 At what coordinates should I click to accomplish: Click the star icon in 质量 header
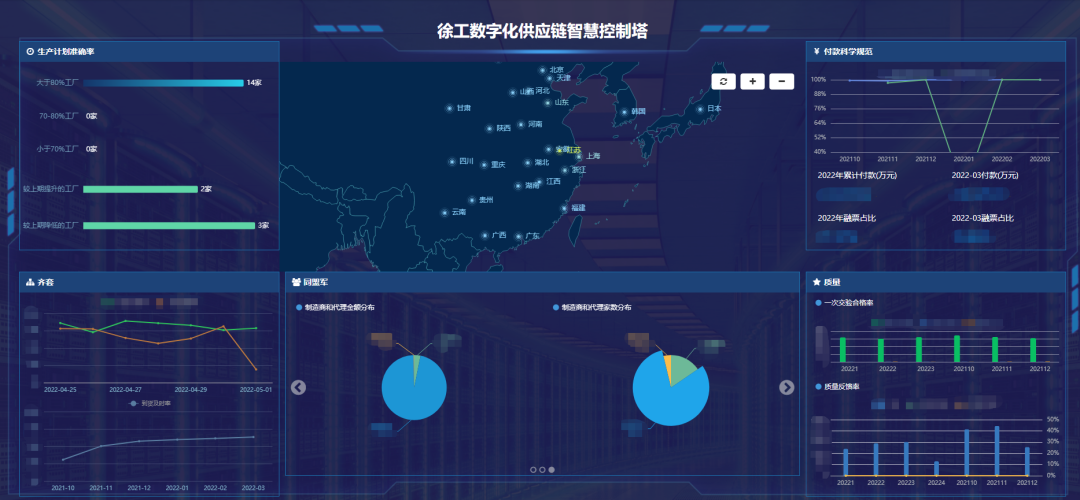point(816,282)
